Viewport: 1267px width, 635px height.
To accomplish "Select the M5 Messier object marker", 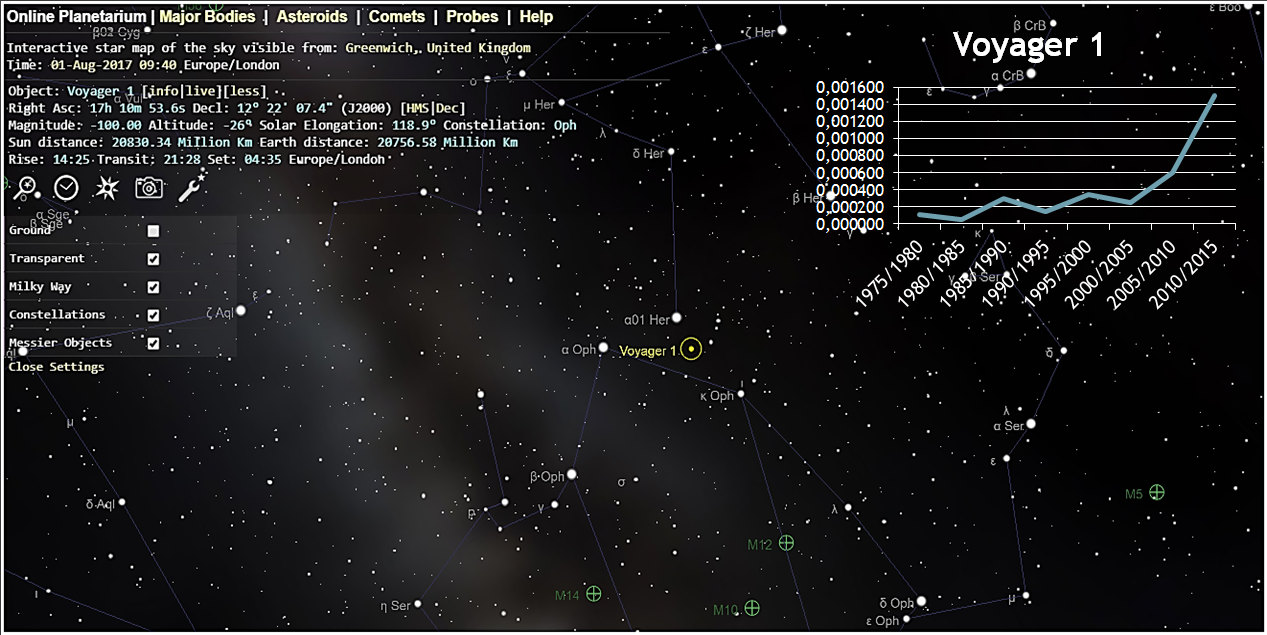I will (1157, 492).
